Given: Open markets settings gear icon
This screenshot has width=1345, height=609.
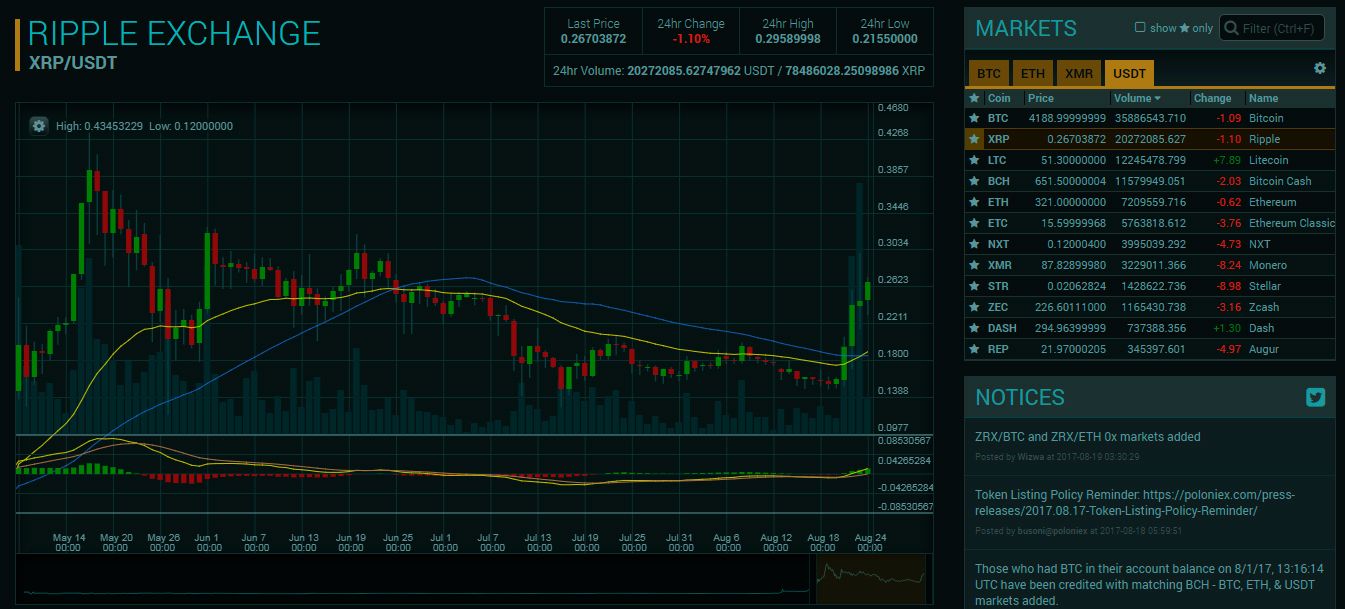Looking at the screenshot, I should point(1320,68).
